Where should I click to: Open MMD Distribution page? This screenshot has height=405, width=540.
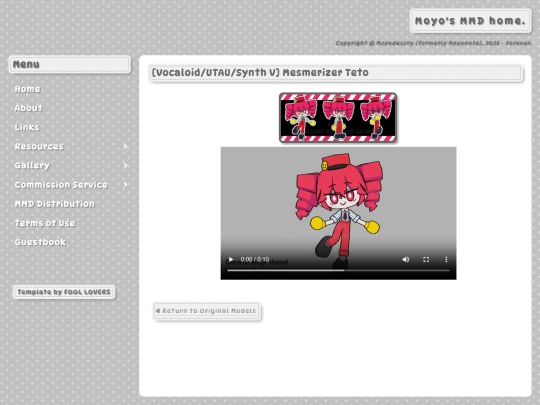click(54, 204)
